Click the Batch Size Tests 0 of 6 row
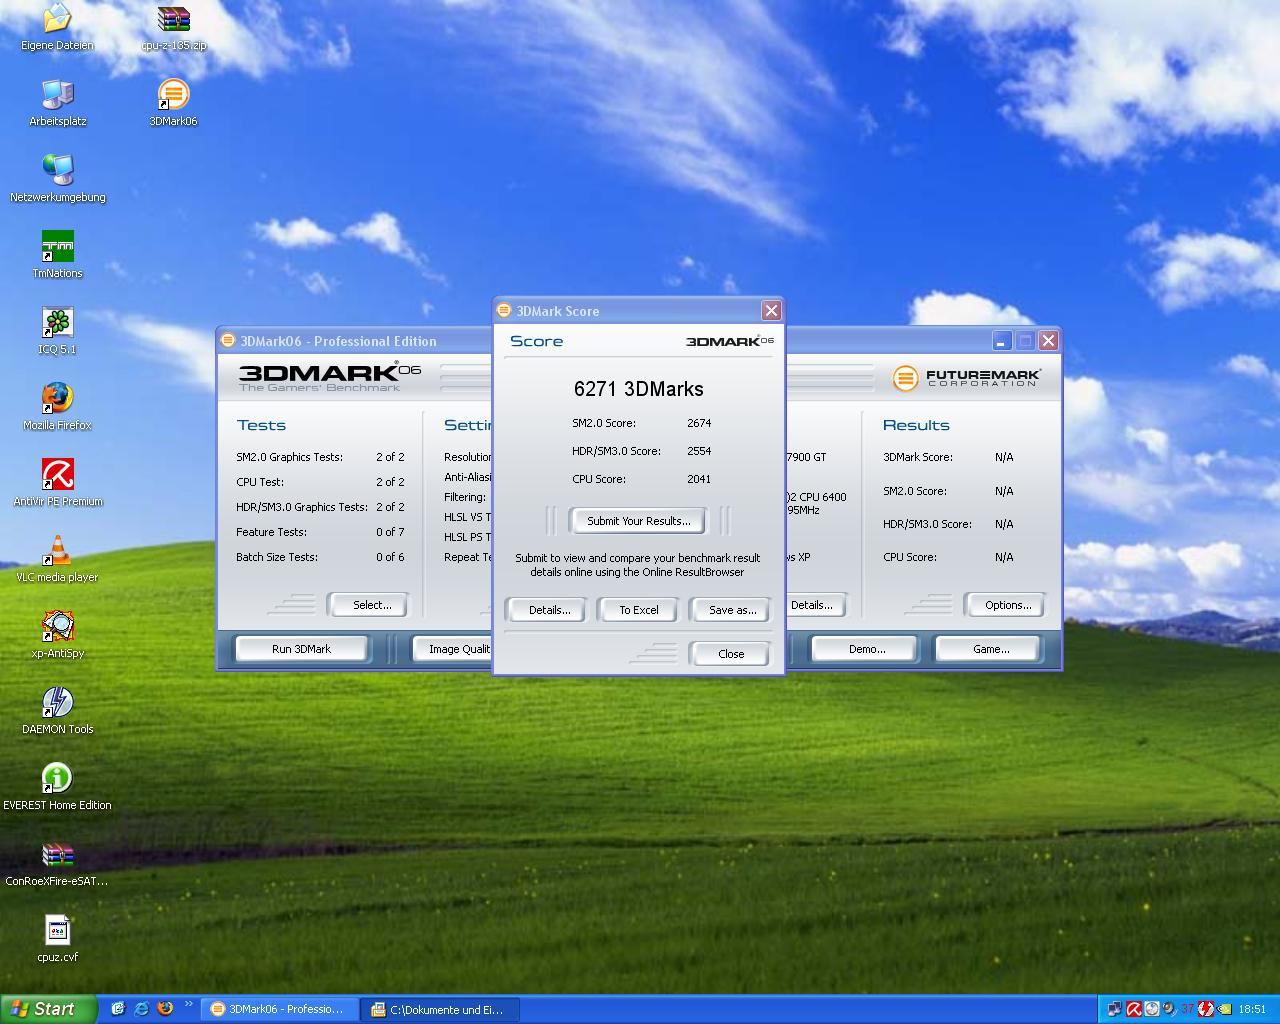Image resolution: width=1280 pixels, height=1024 pixels. (x=320, y=557)
